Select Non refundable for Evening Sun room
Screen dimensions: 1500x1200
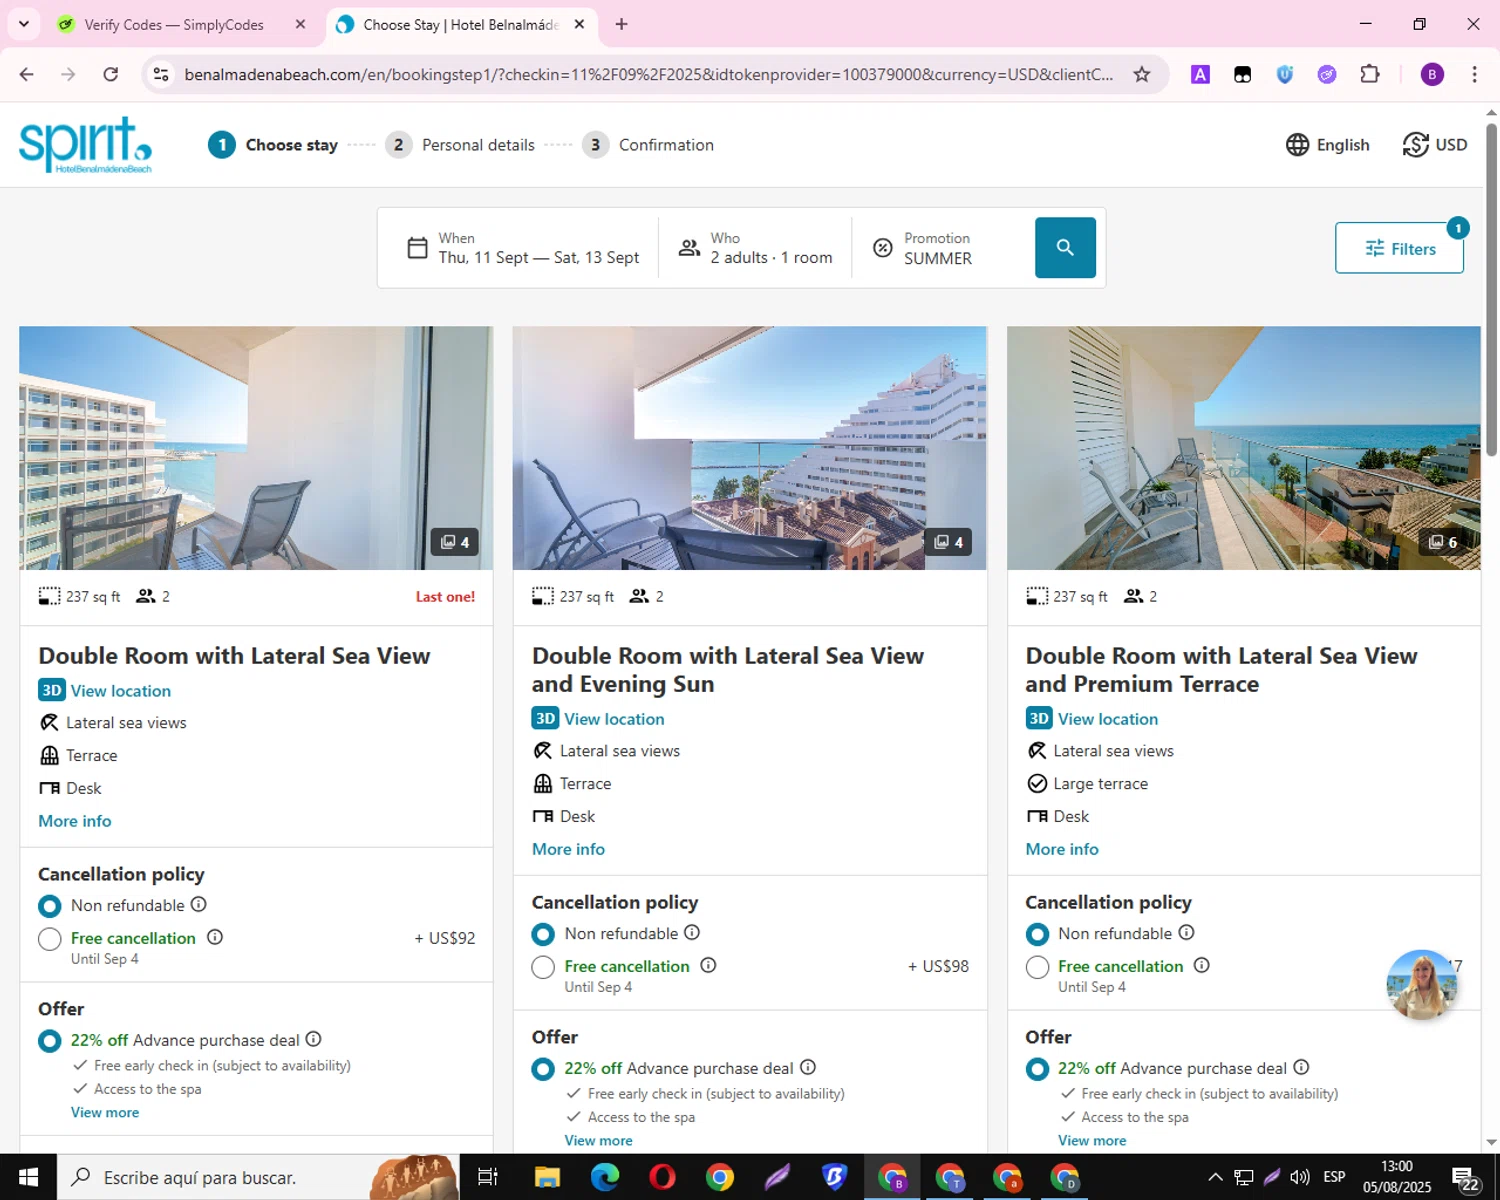[x=543, y=934]
